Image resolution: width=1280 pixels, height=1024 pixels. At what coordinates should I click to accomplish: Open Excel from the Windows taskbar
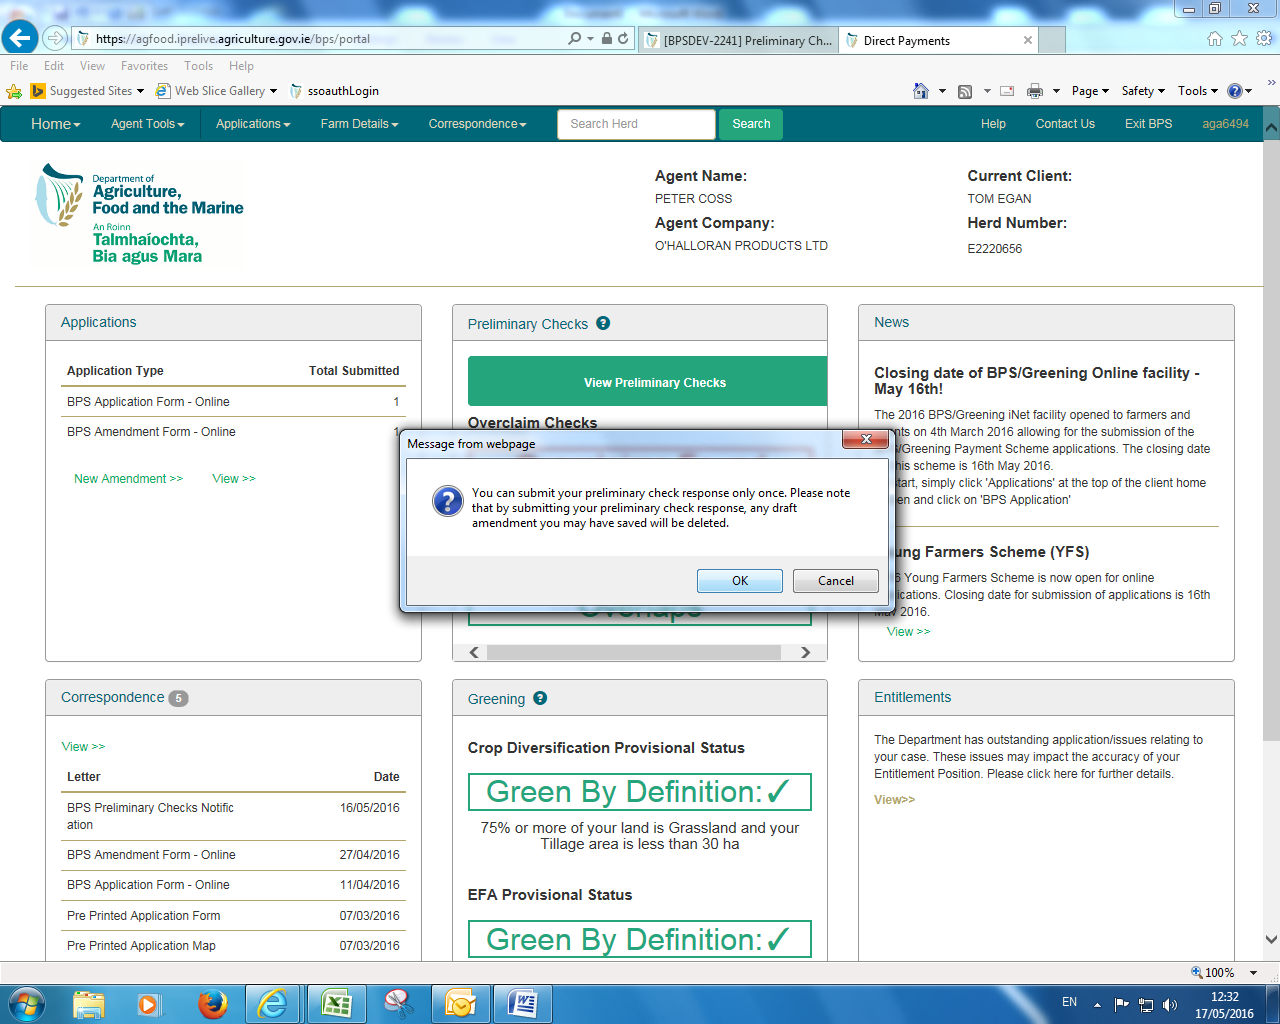(336, 1003)
